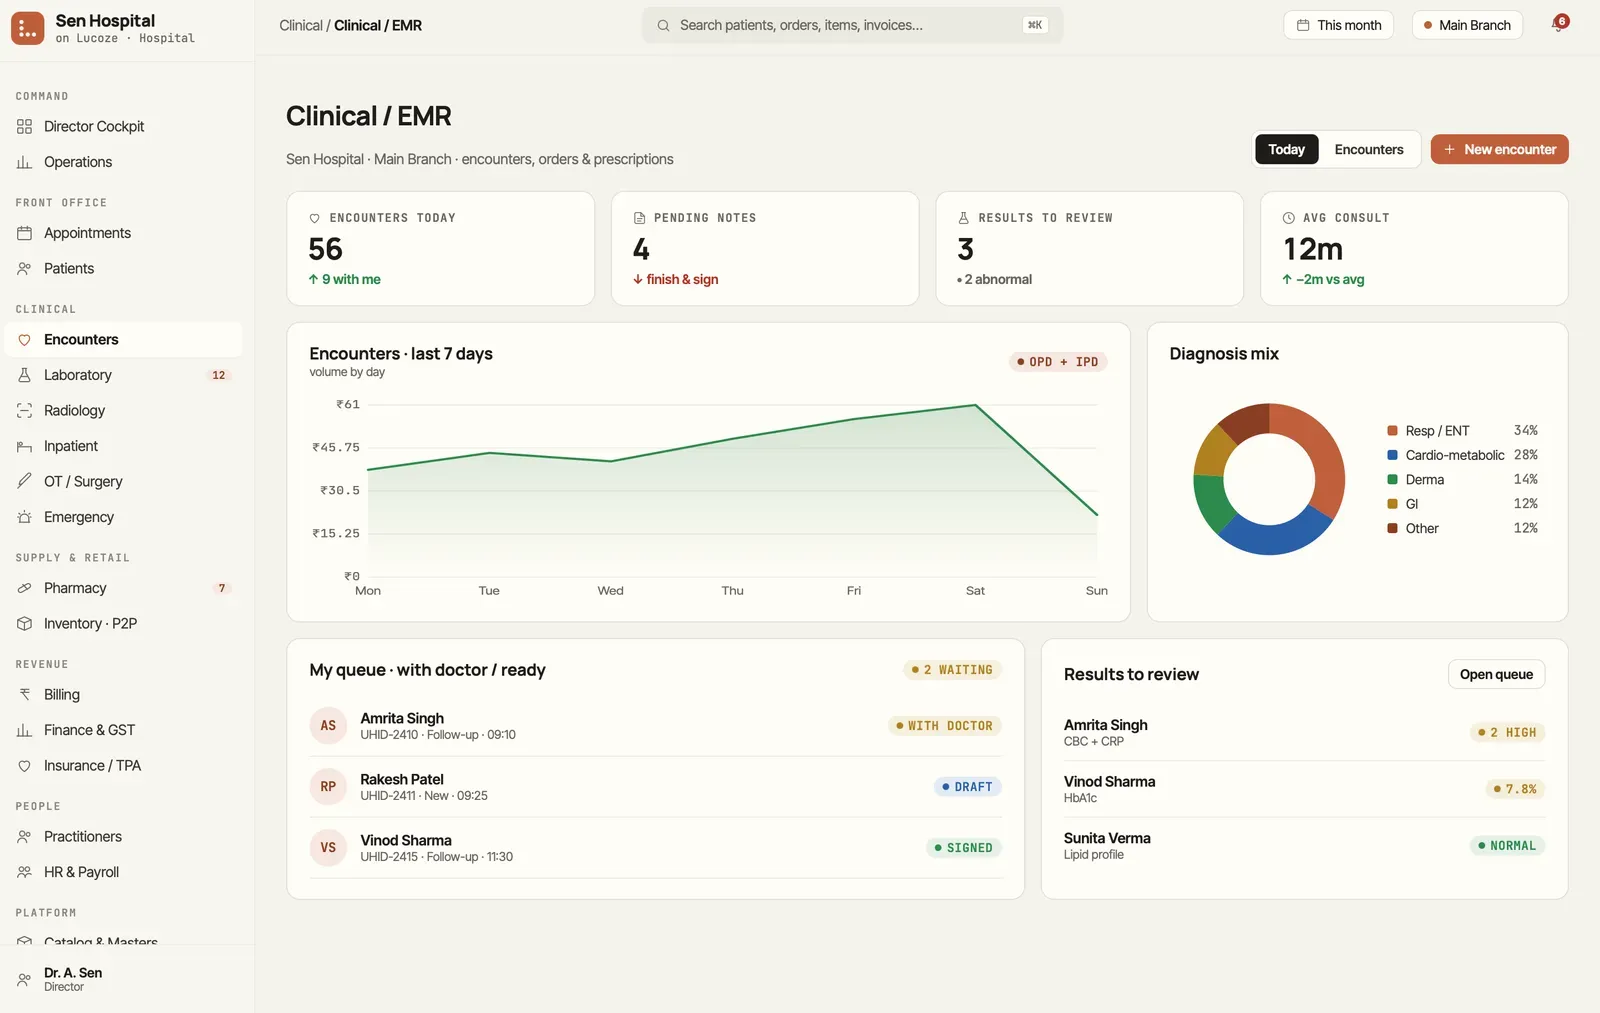Click the Sen Hospital orange logo icon

27,28
